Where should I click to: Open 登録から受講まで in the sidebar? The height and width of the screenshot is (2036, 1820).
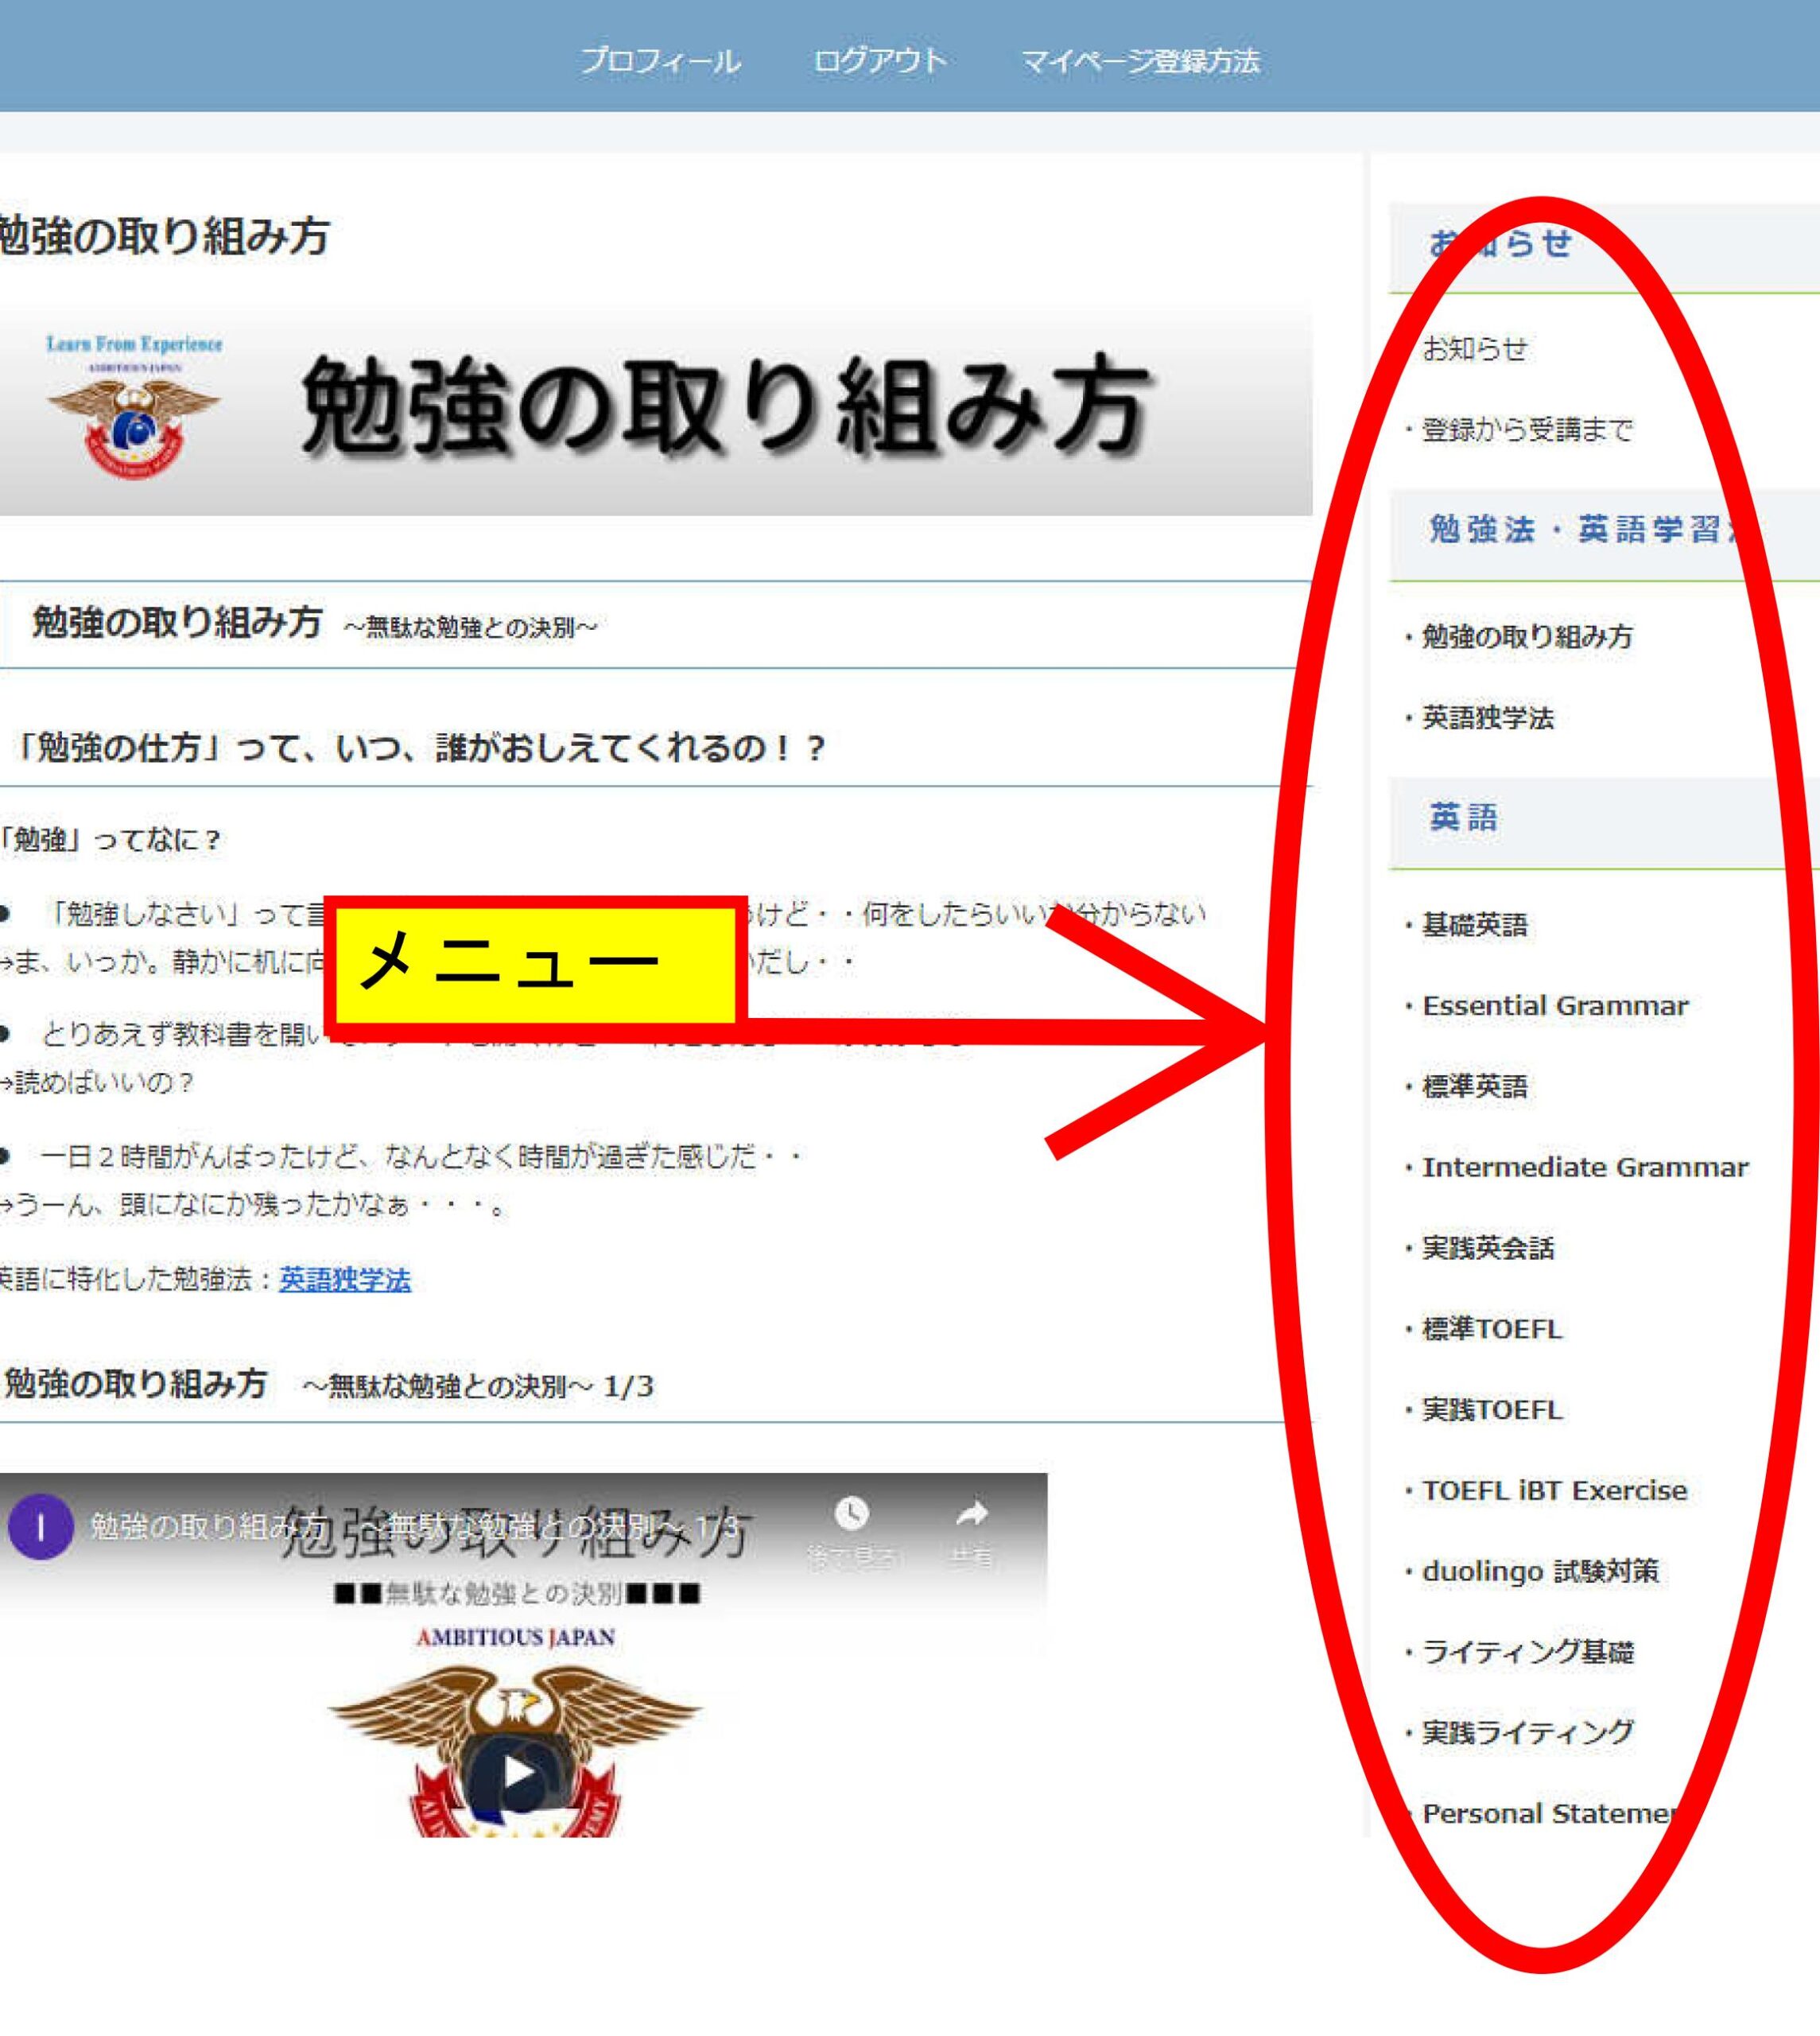[x=1527, y=430]
